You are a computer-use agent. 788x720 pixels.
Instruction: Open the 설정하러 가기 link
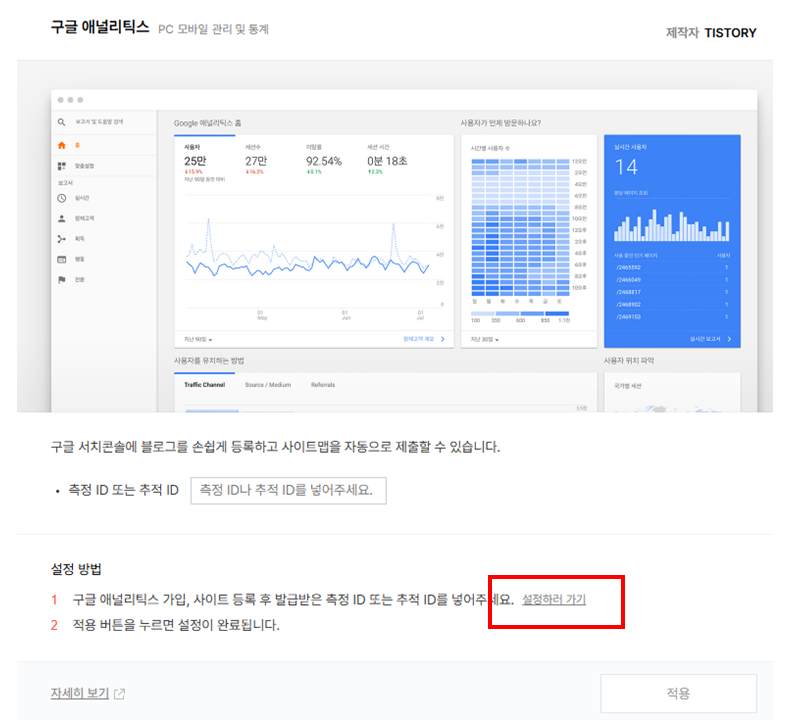554,599
